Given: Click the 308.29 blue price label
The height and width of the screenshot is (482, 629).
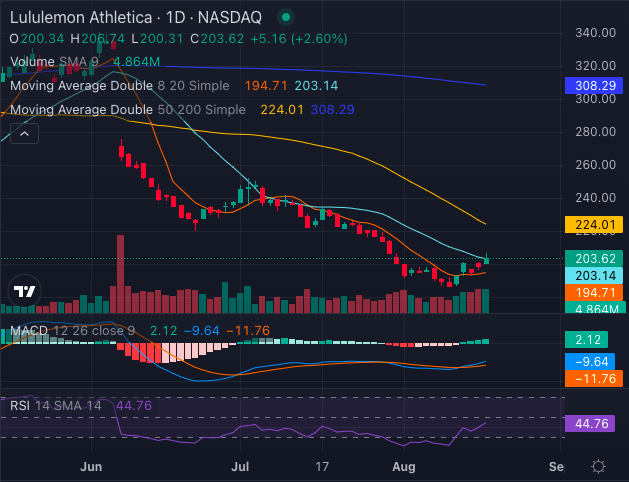Looking at the screenshot, I should [594, 86].
